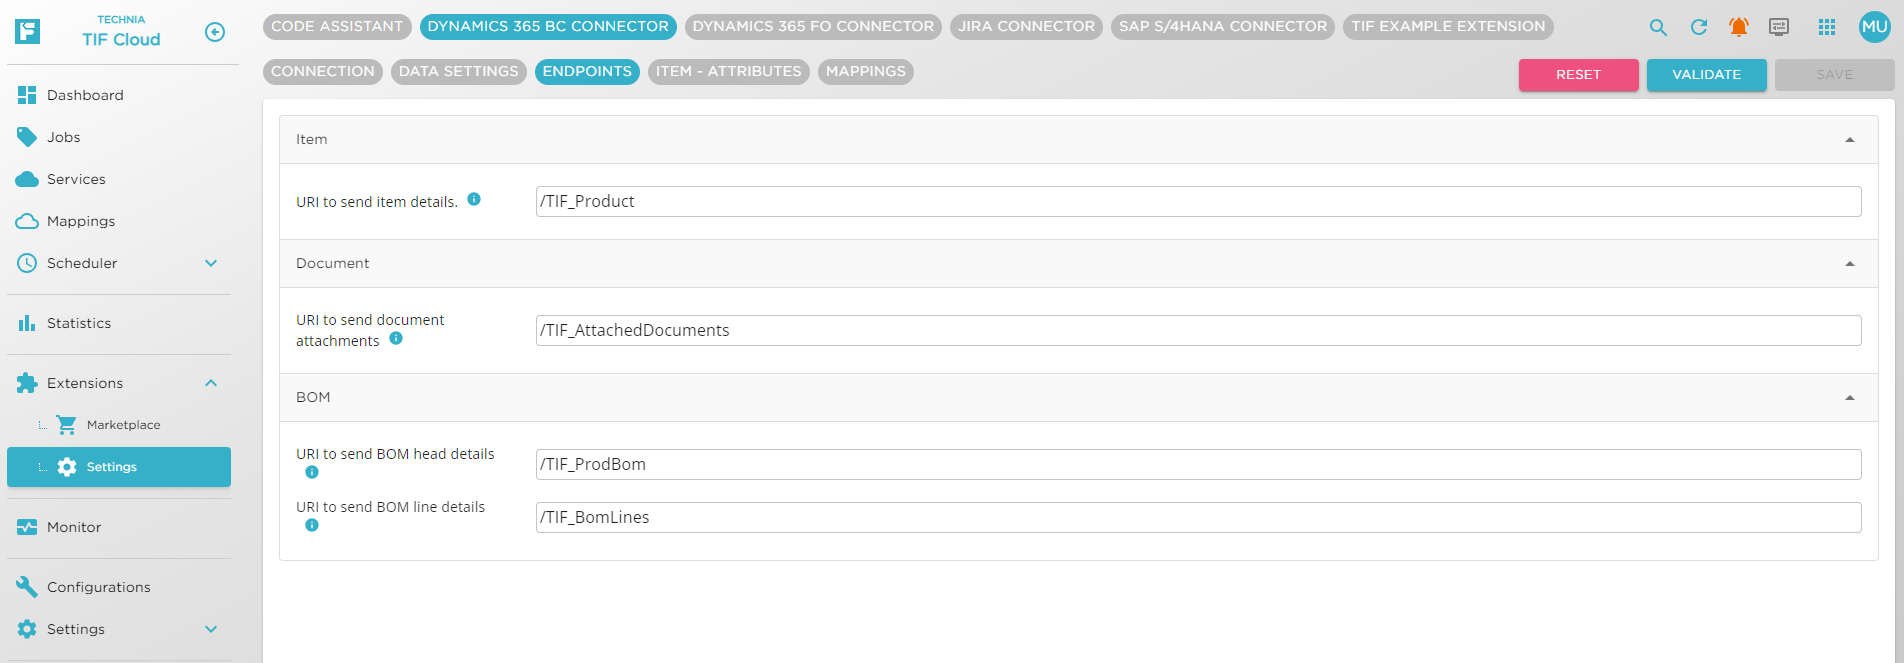Open the notifications bell
Image resolution: width=1904 pixels, height=663 pixels.
pyautogui.click(x=1739, y=28)
